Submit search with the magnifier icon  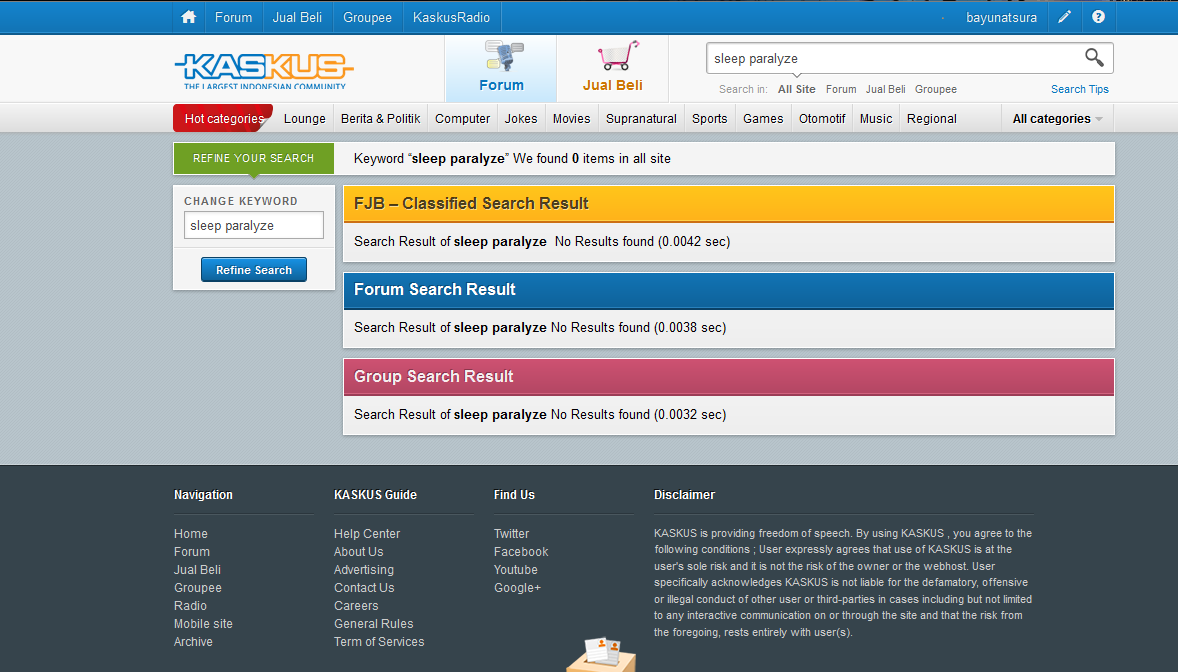(x=1094, y=58)
